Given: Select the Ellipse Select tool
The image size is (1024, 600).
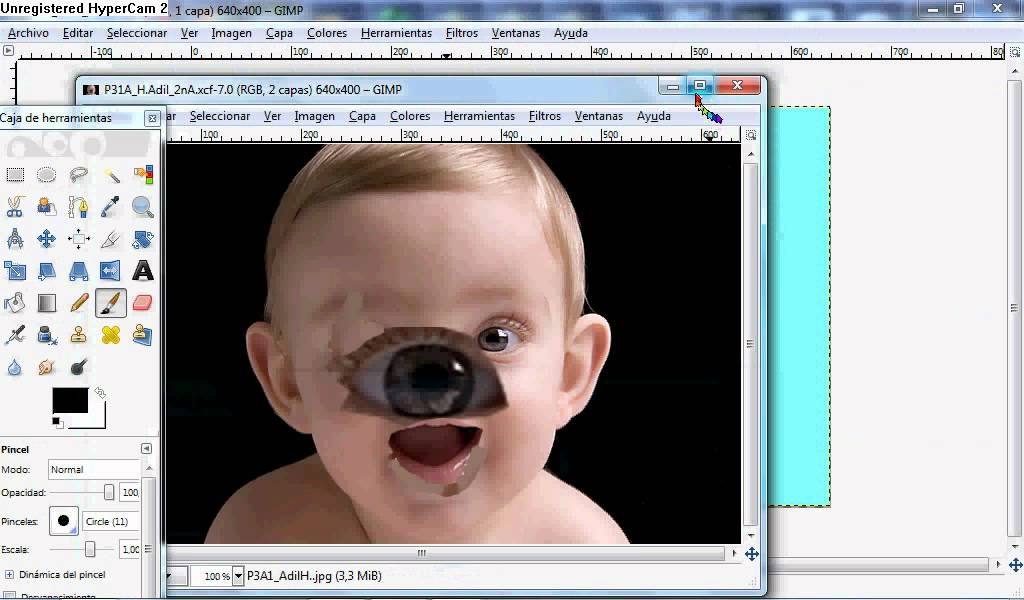Looking at the screenshot, I should 46,175.
